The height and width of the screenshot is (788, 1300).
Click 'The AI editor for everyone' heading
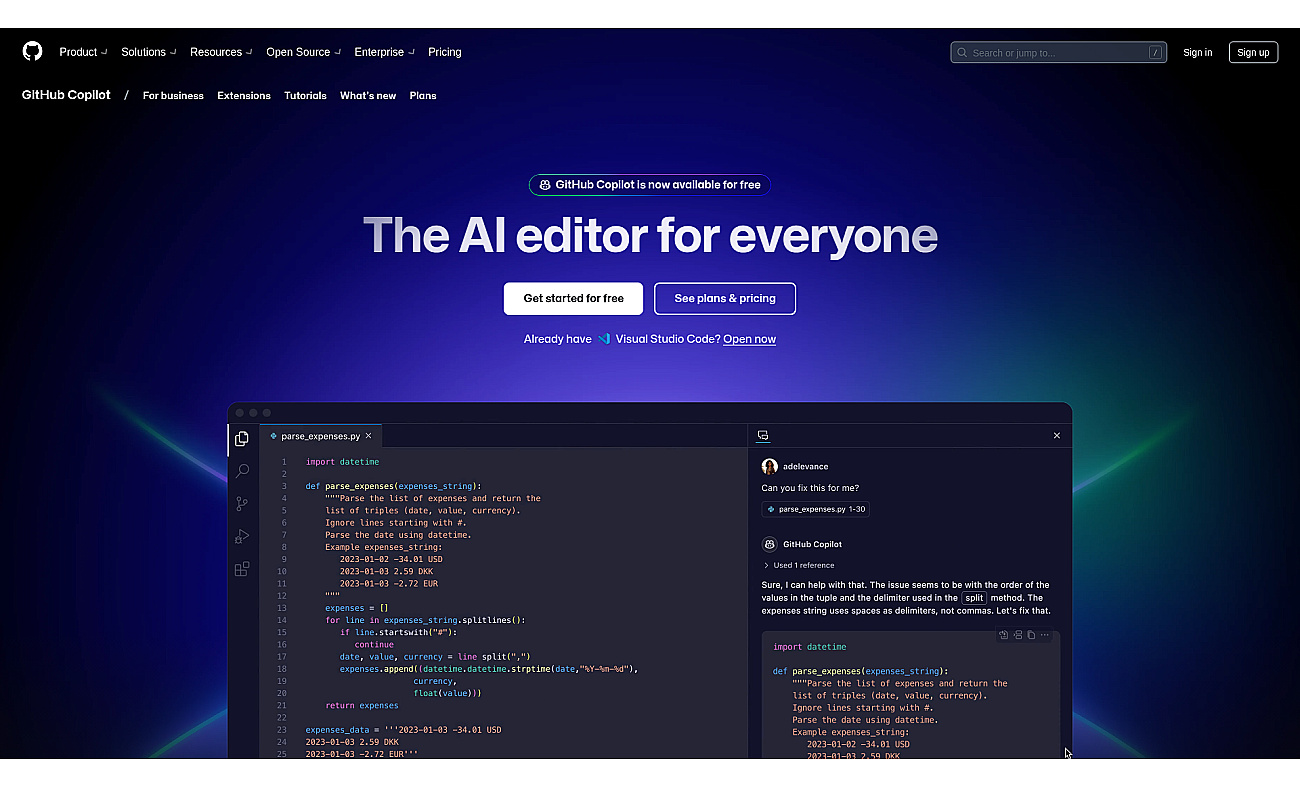point(650,236)
